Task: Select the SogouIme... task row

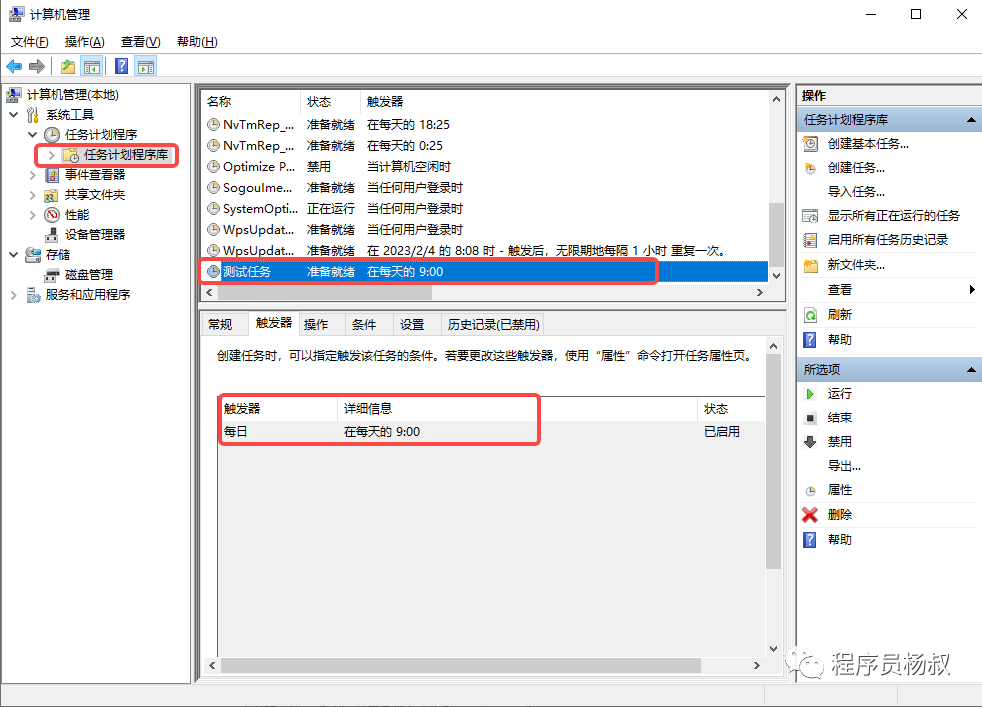Action: (485, 187)
